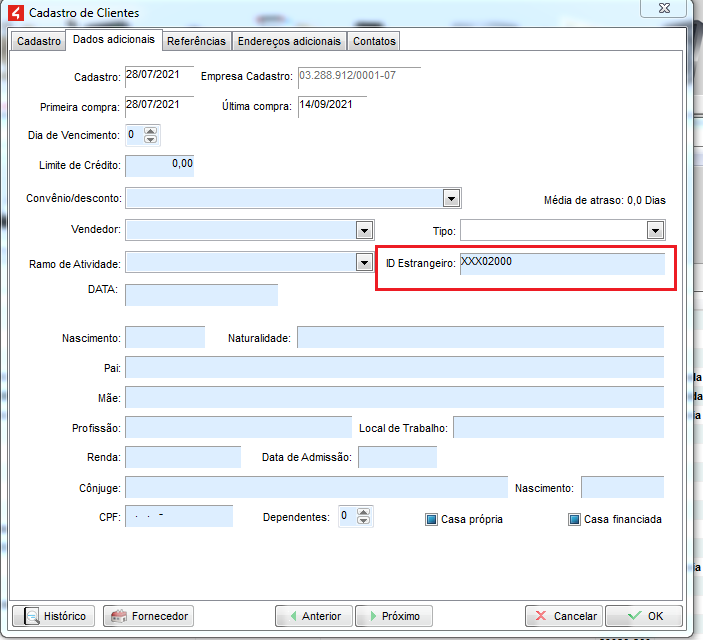Expand the Convênio/desconto dropdown
703x640 pixels.
coord(451,198)
